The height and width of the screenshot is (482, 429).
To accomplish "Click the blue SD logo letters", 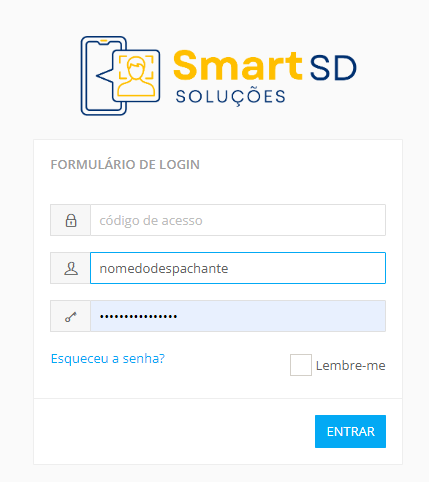I will coord(333,68).
